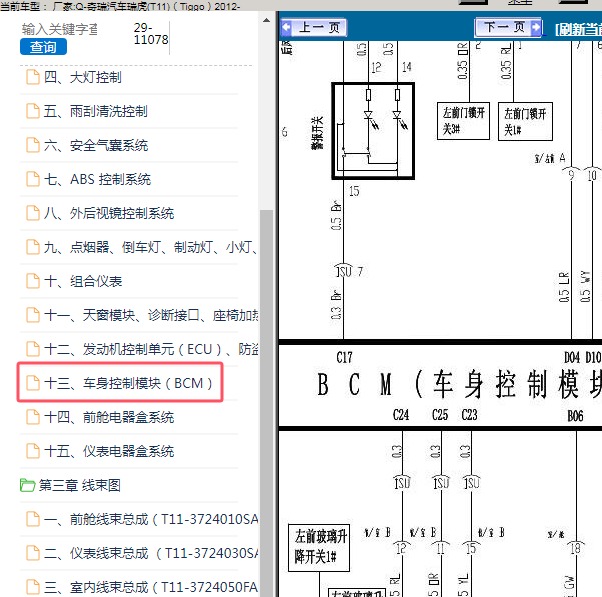Click the 左前门锁开关3# box in diagram

coord(463,121)
